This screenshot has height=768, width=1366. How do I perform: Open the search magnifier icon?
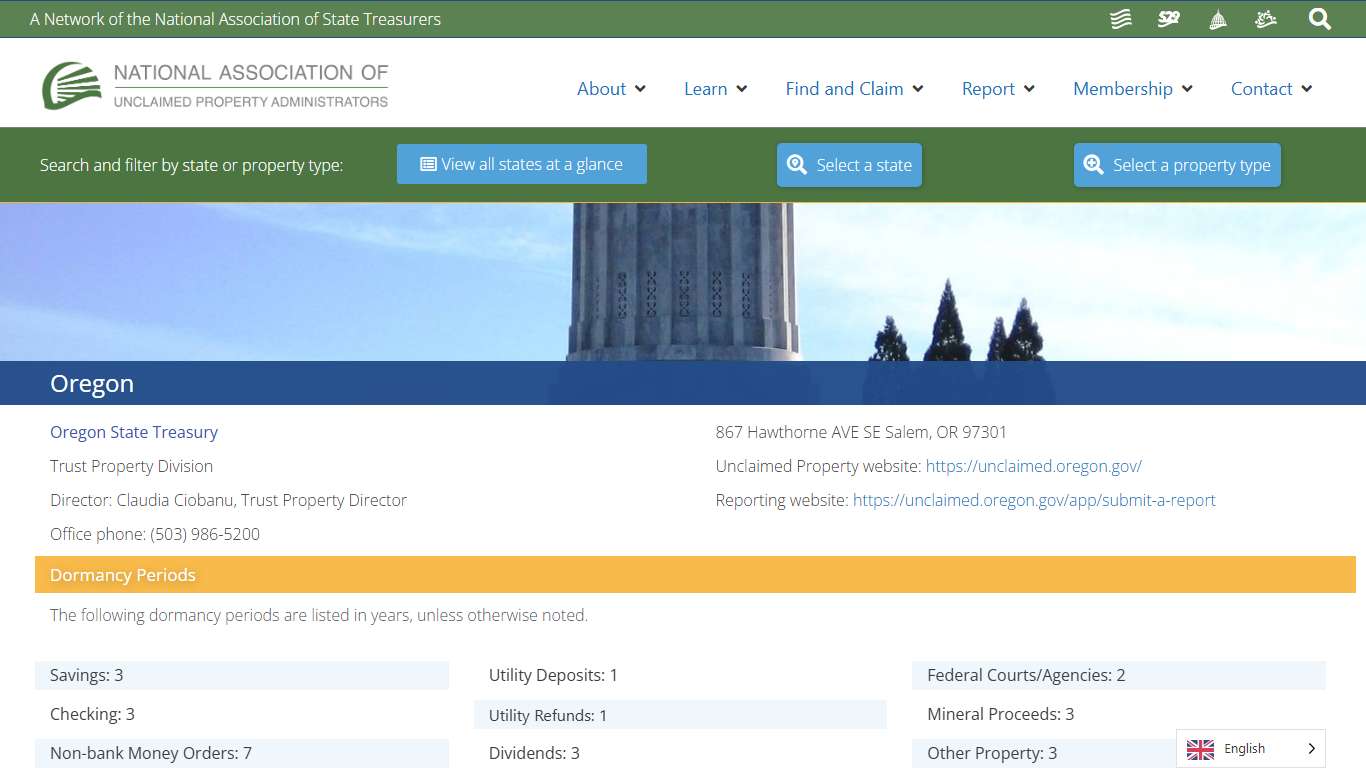pyautogui.click(x=1319, y=18)
